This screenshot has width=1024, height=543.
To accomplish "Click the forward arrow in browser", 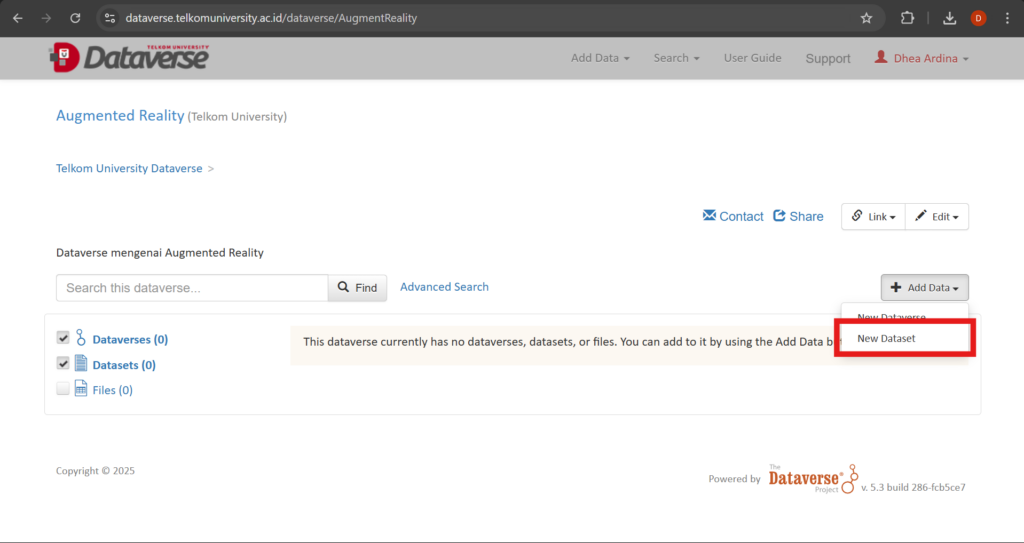I will pyautogui.click(x=46, y=18).
